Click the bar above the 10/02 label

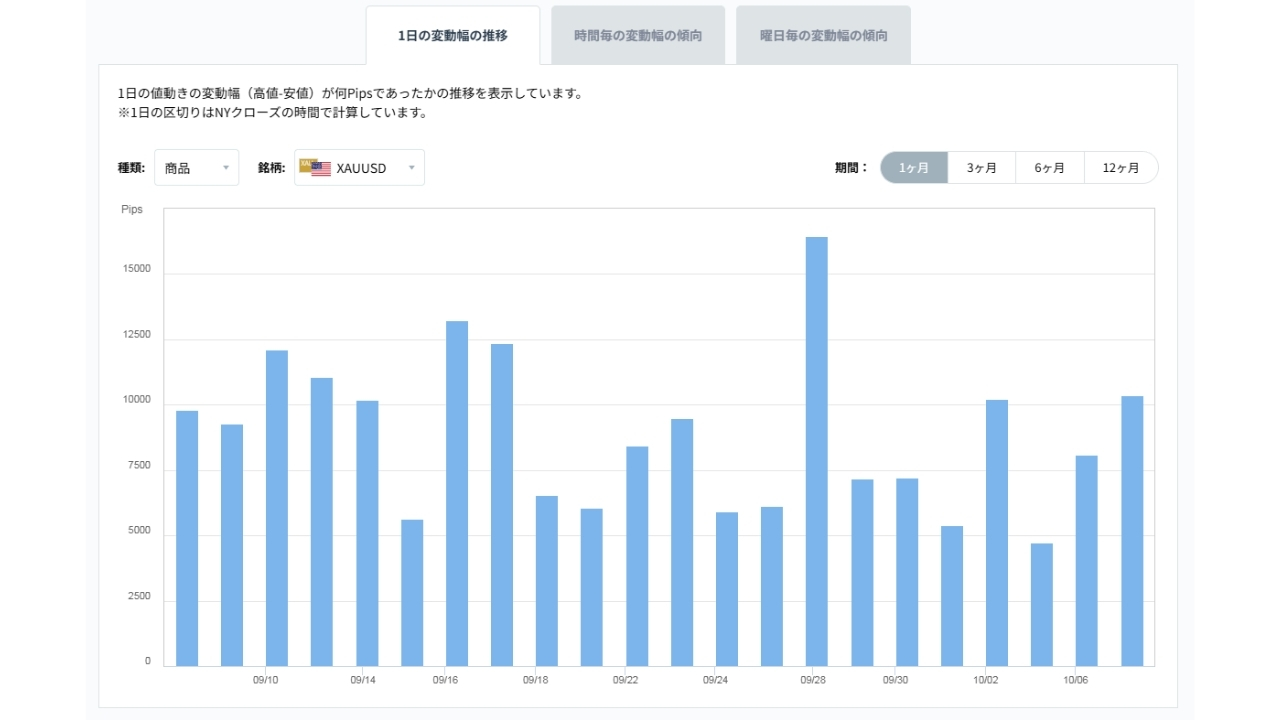pyautogui.click(x=997, y=533)
